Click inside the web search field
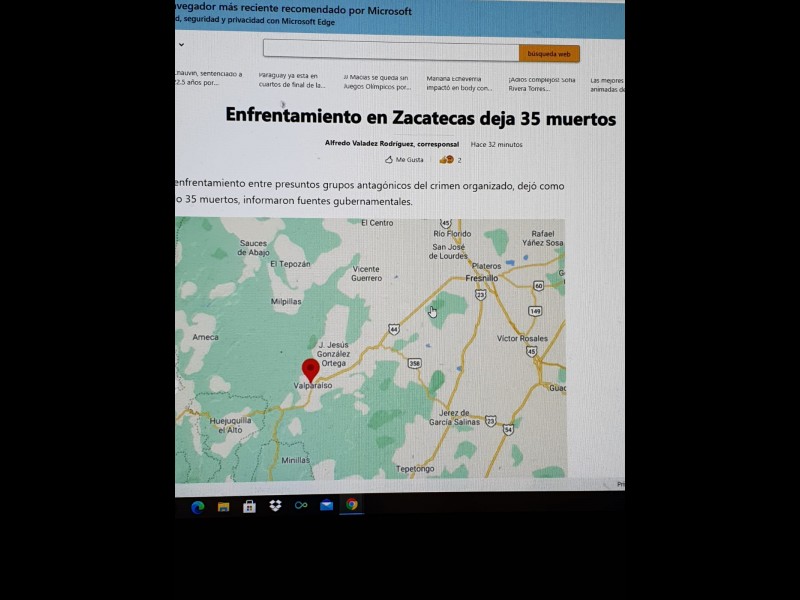The image size is (800, 600). pos(390,51)
